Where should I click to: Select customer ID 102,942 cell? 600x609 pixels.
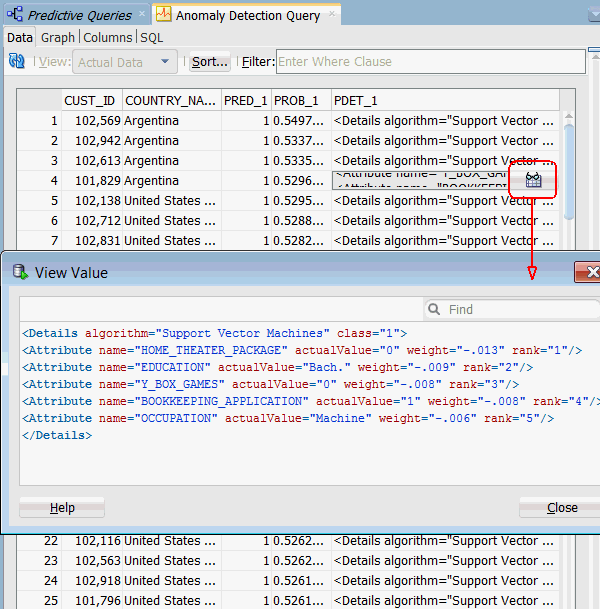coord(92,141)
